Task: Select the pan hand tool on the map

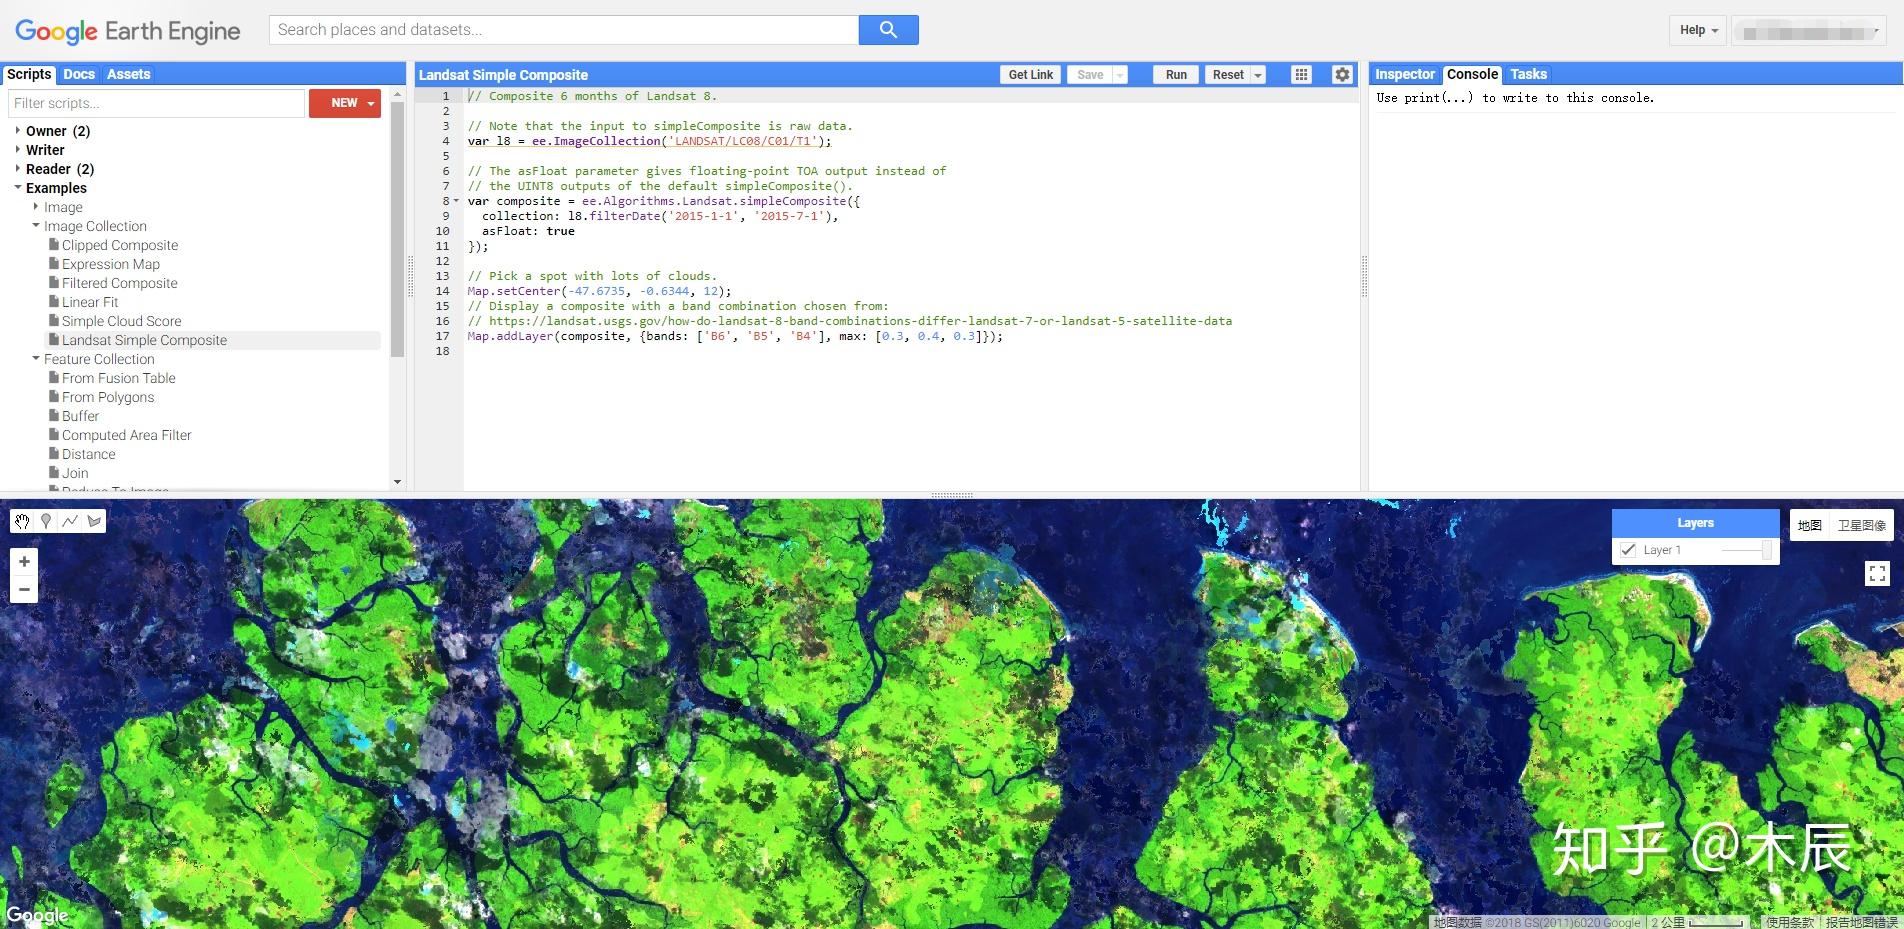Action: (21, 521)
